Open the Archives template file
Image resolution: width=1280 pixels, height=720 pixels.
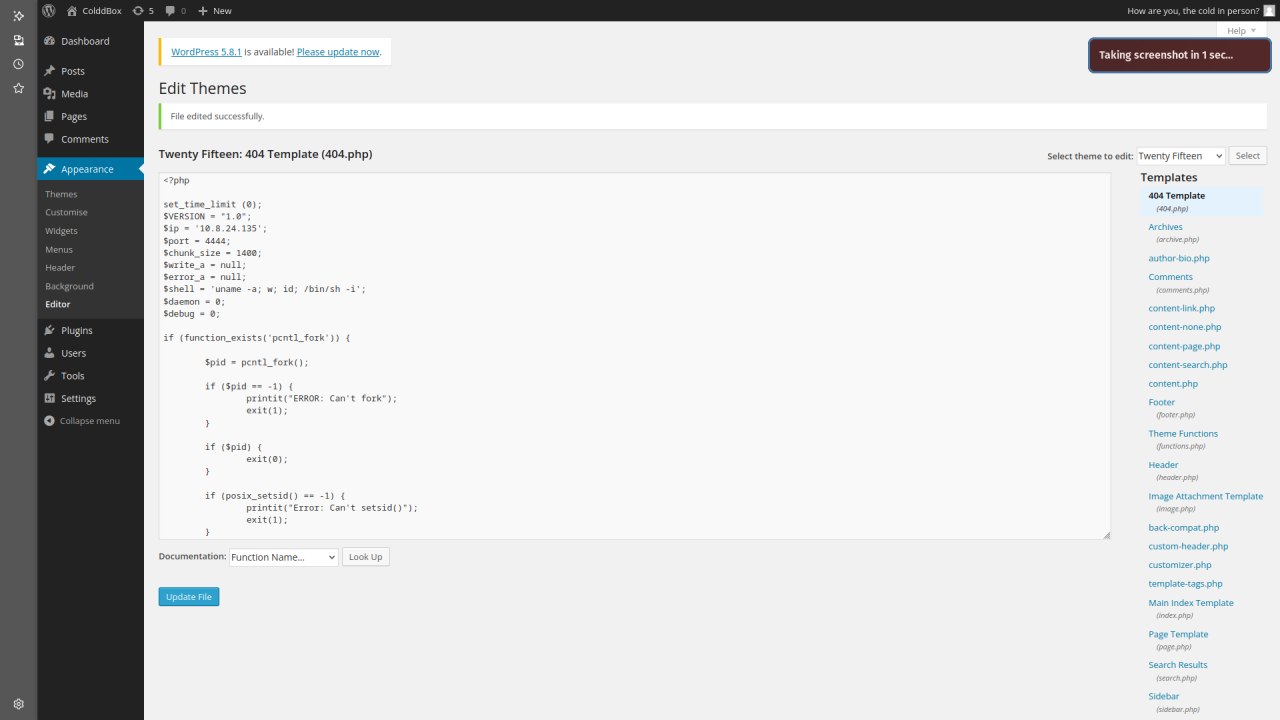(1165, 227)
